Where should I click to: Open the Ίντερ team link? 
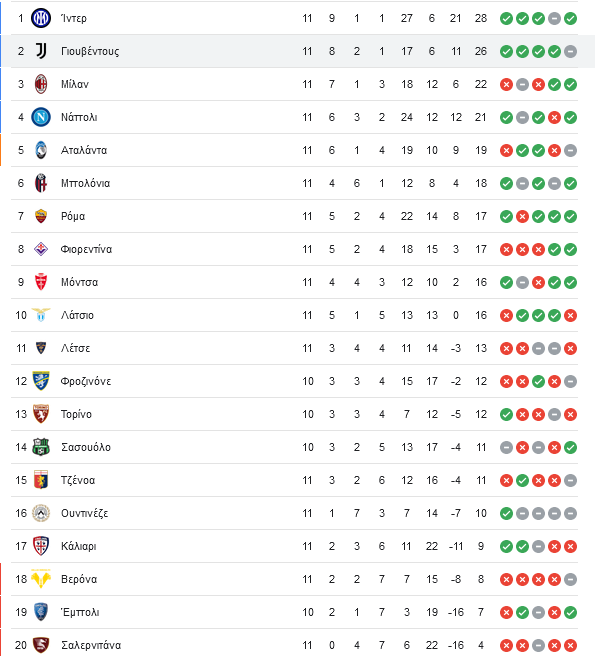tap(74, 18)
